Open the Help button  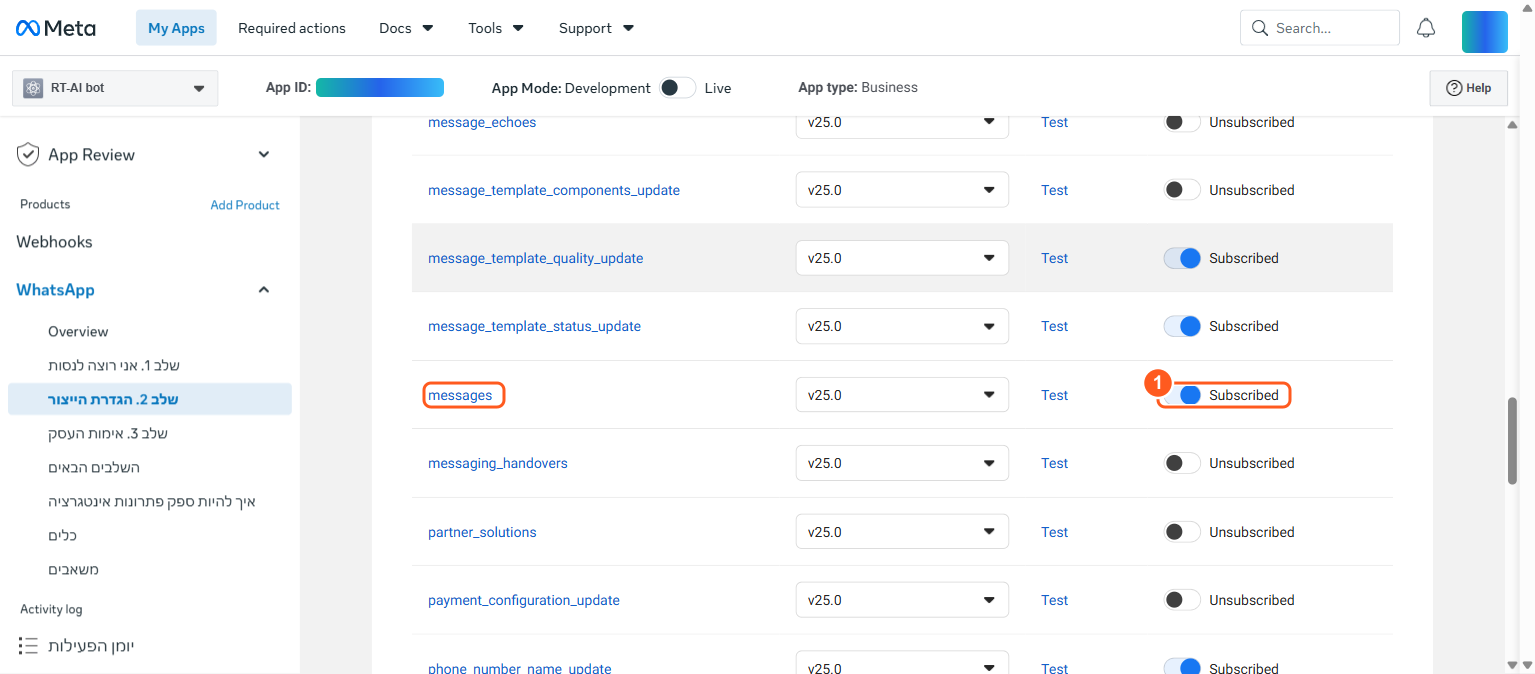click(x=1468, y=88)
